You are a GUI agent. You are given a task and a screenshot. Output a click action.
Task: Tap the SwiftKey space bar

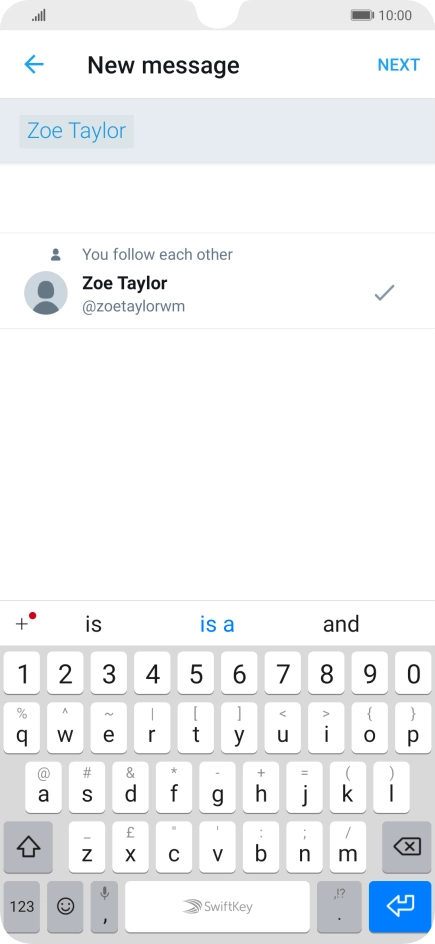(x=217, y=906)
